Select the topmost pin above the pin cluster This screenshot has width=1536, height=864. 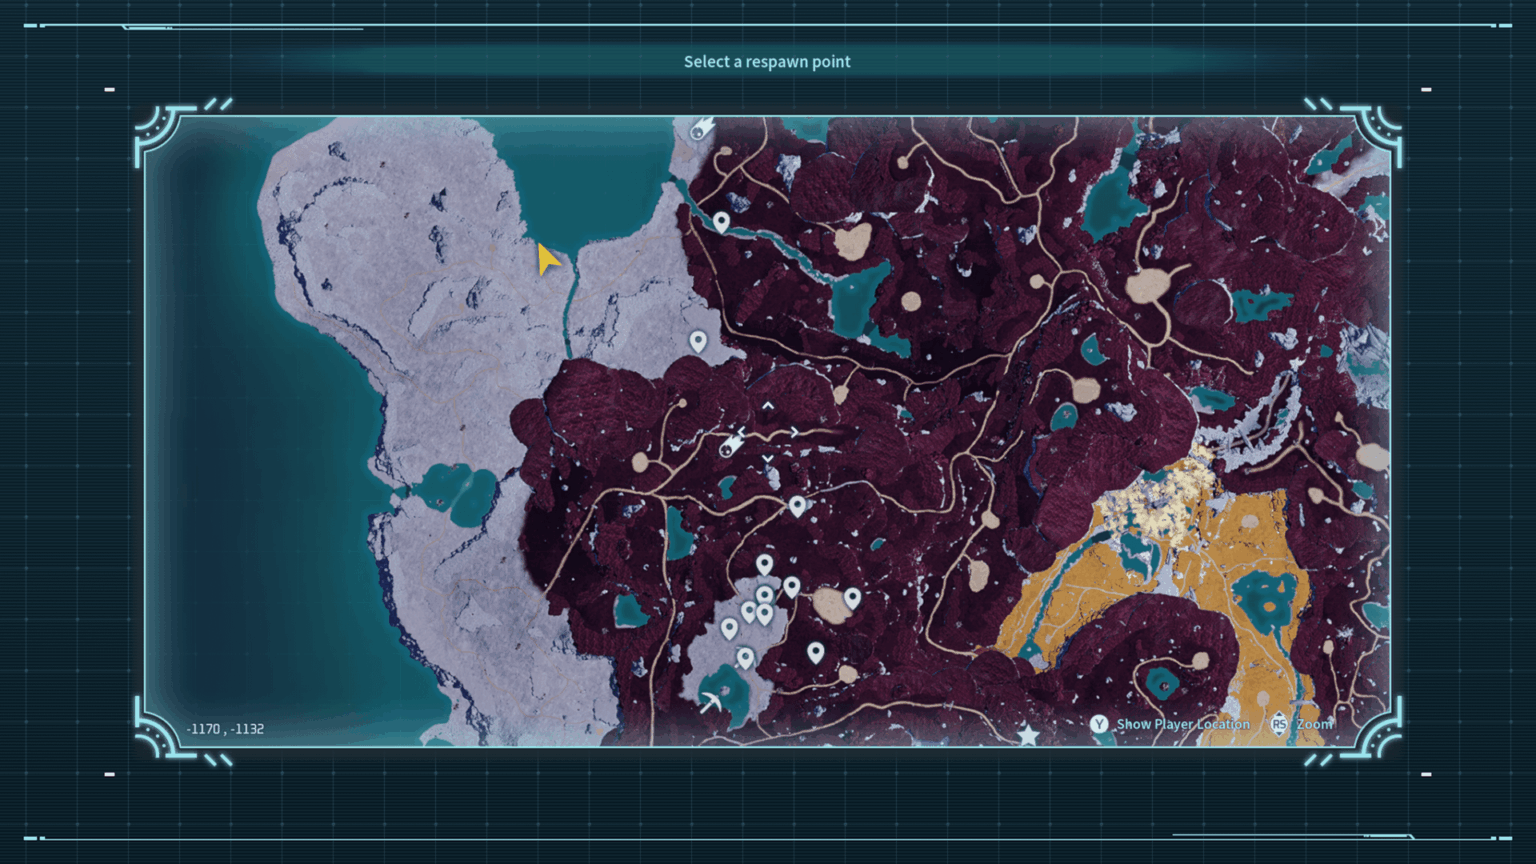[765, 565]
